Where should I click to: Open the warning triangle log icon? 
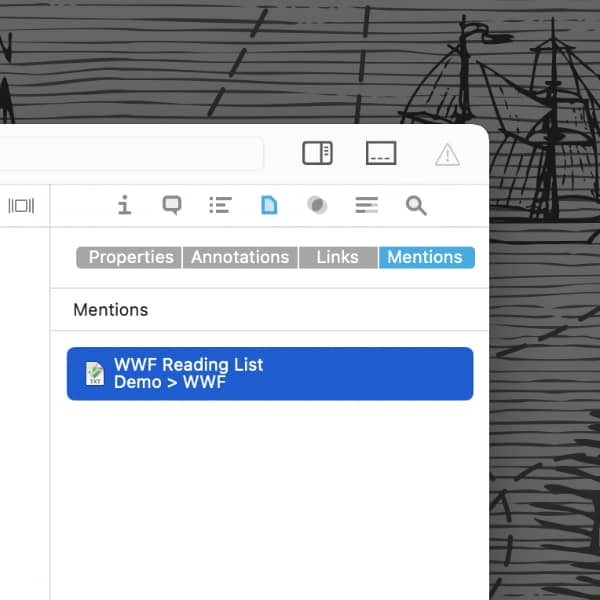point(447,155)
